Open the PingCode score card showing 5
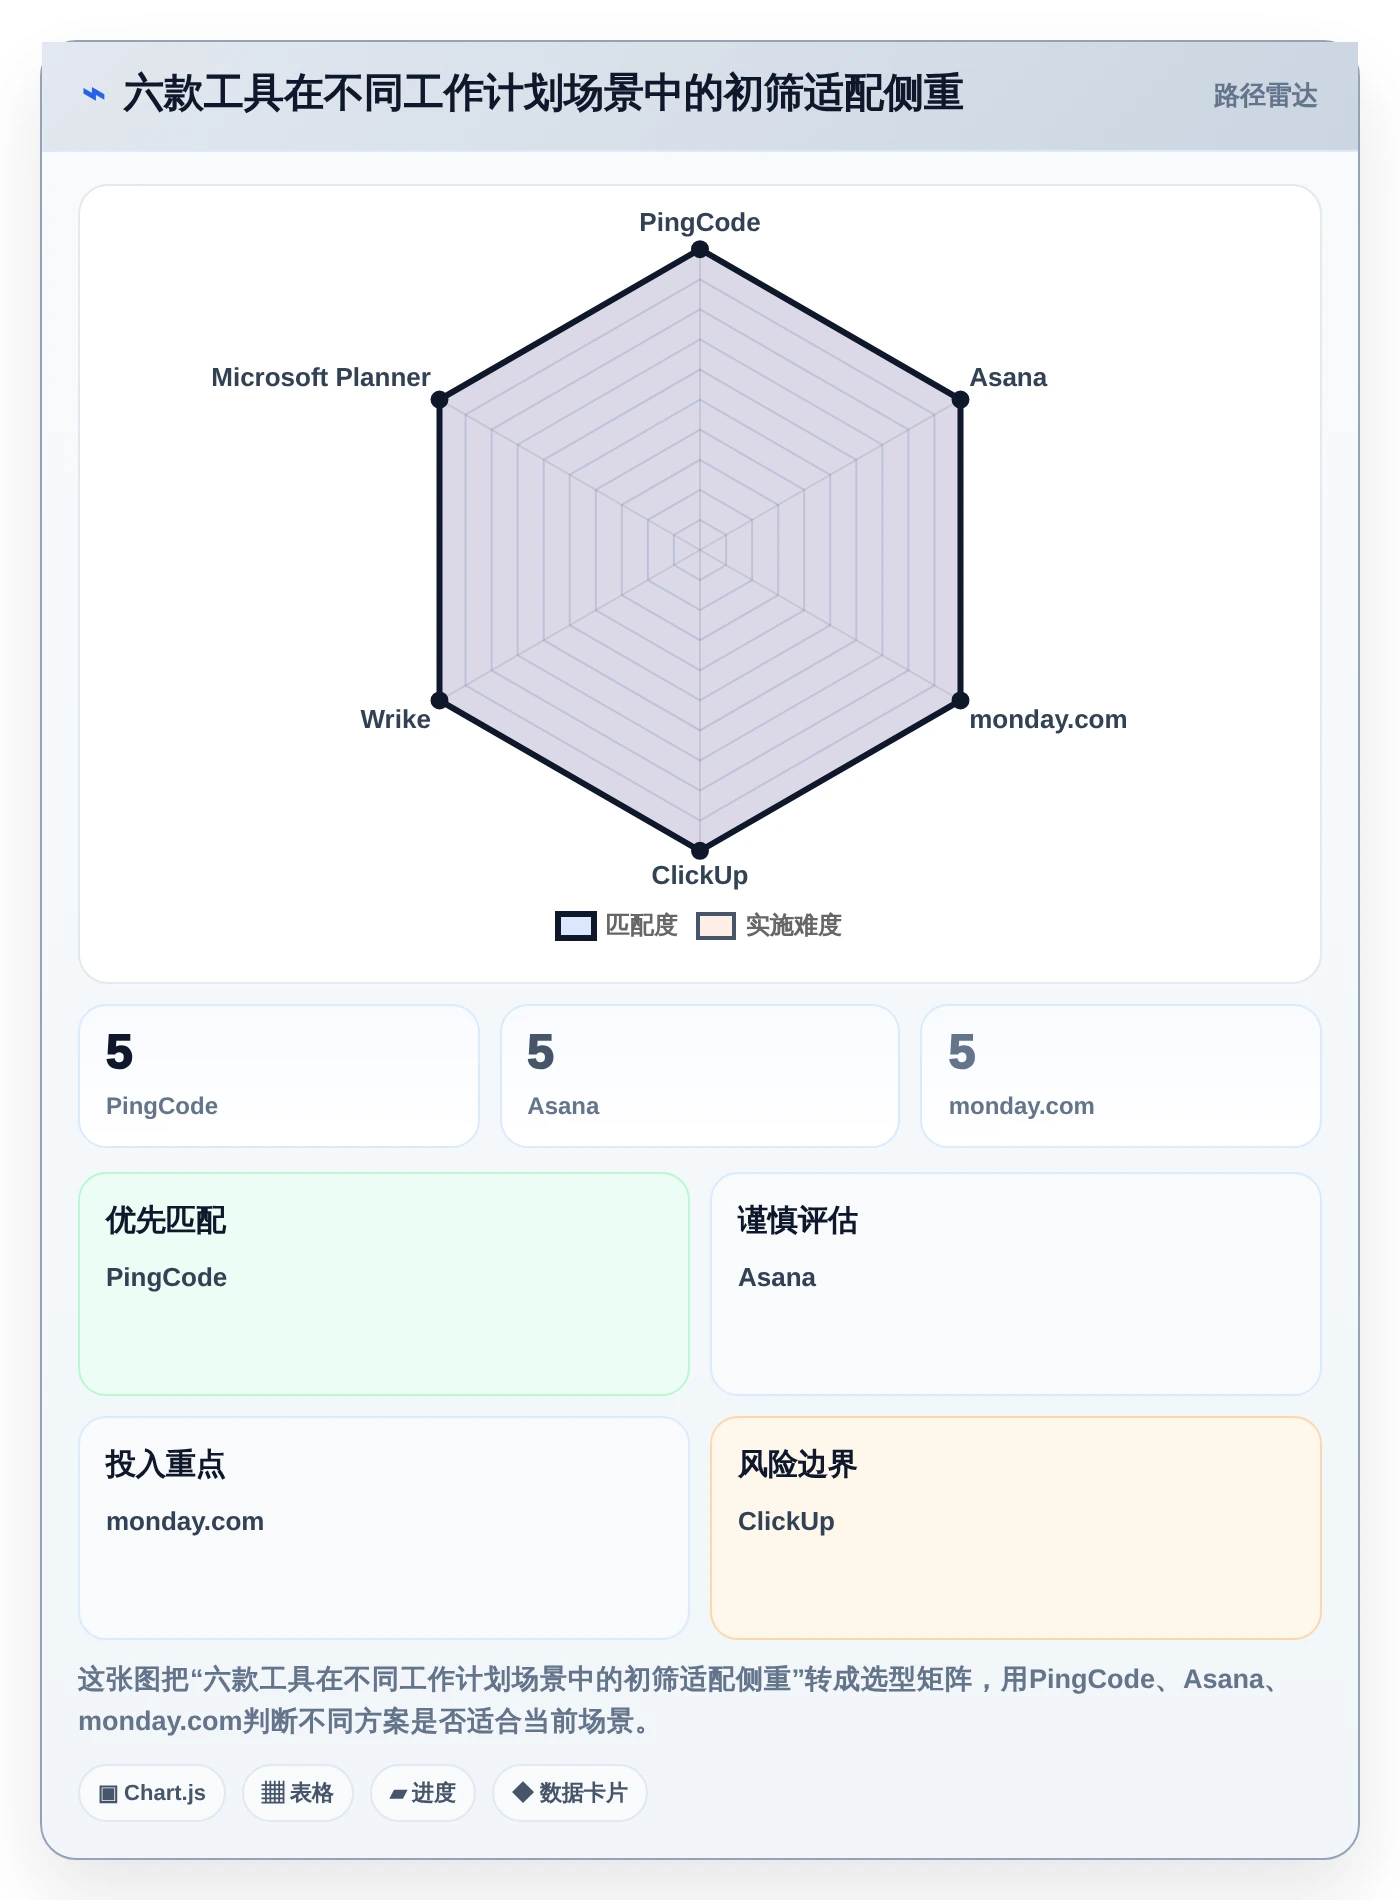Viewport: 1400px width, 1900px height. (279, 1076)
